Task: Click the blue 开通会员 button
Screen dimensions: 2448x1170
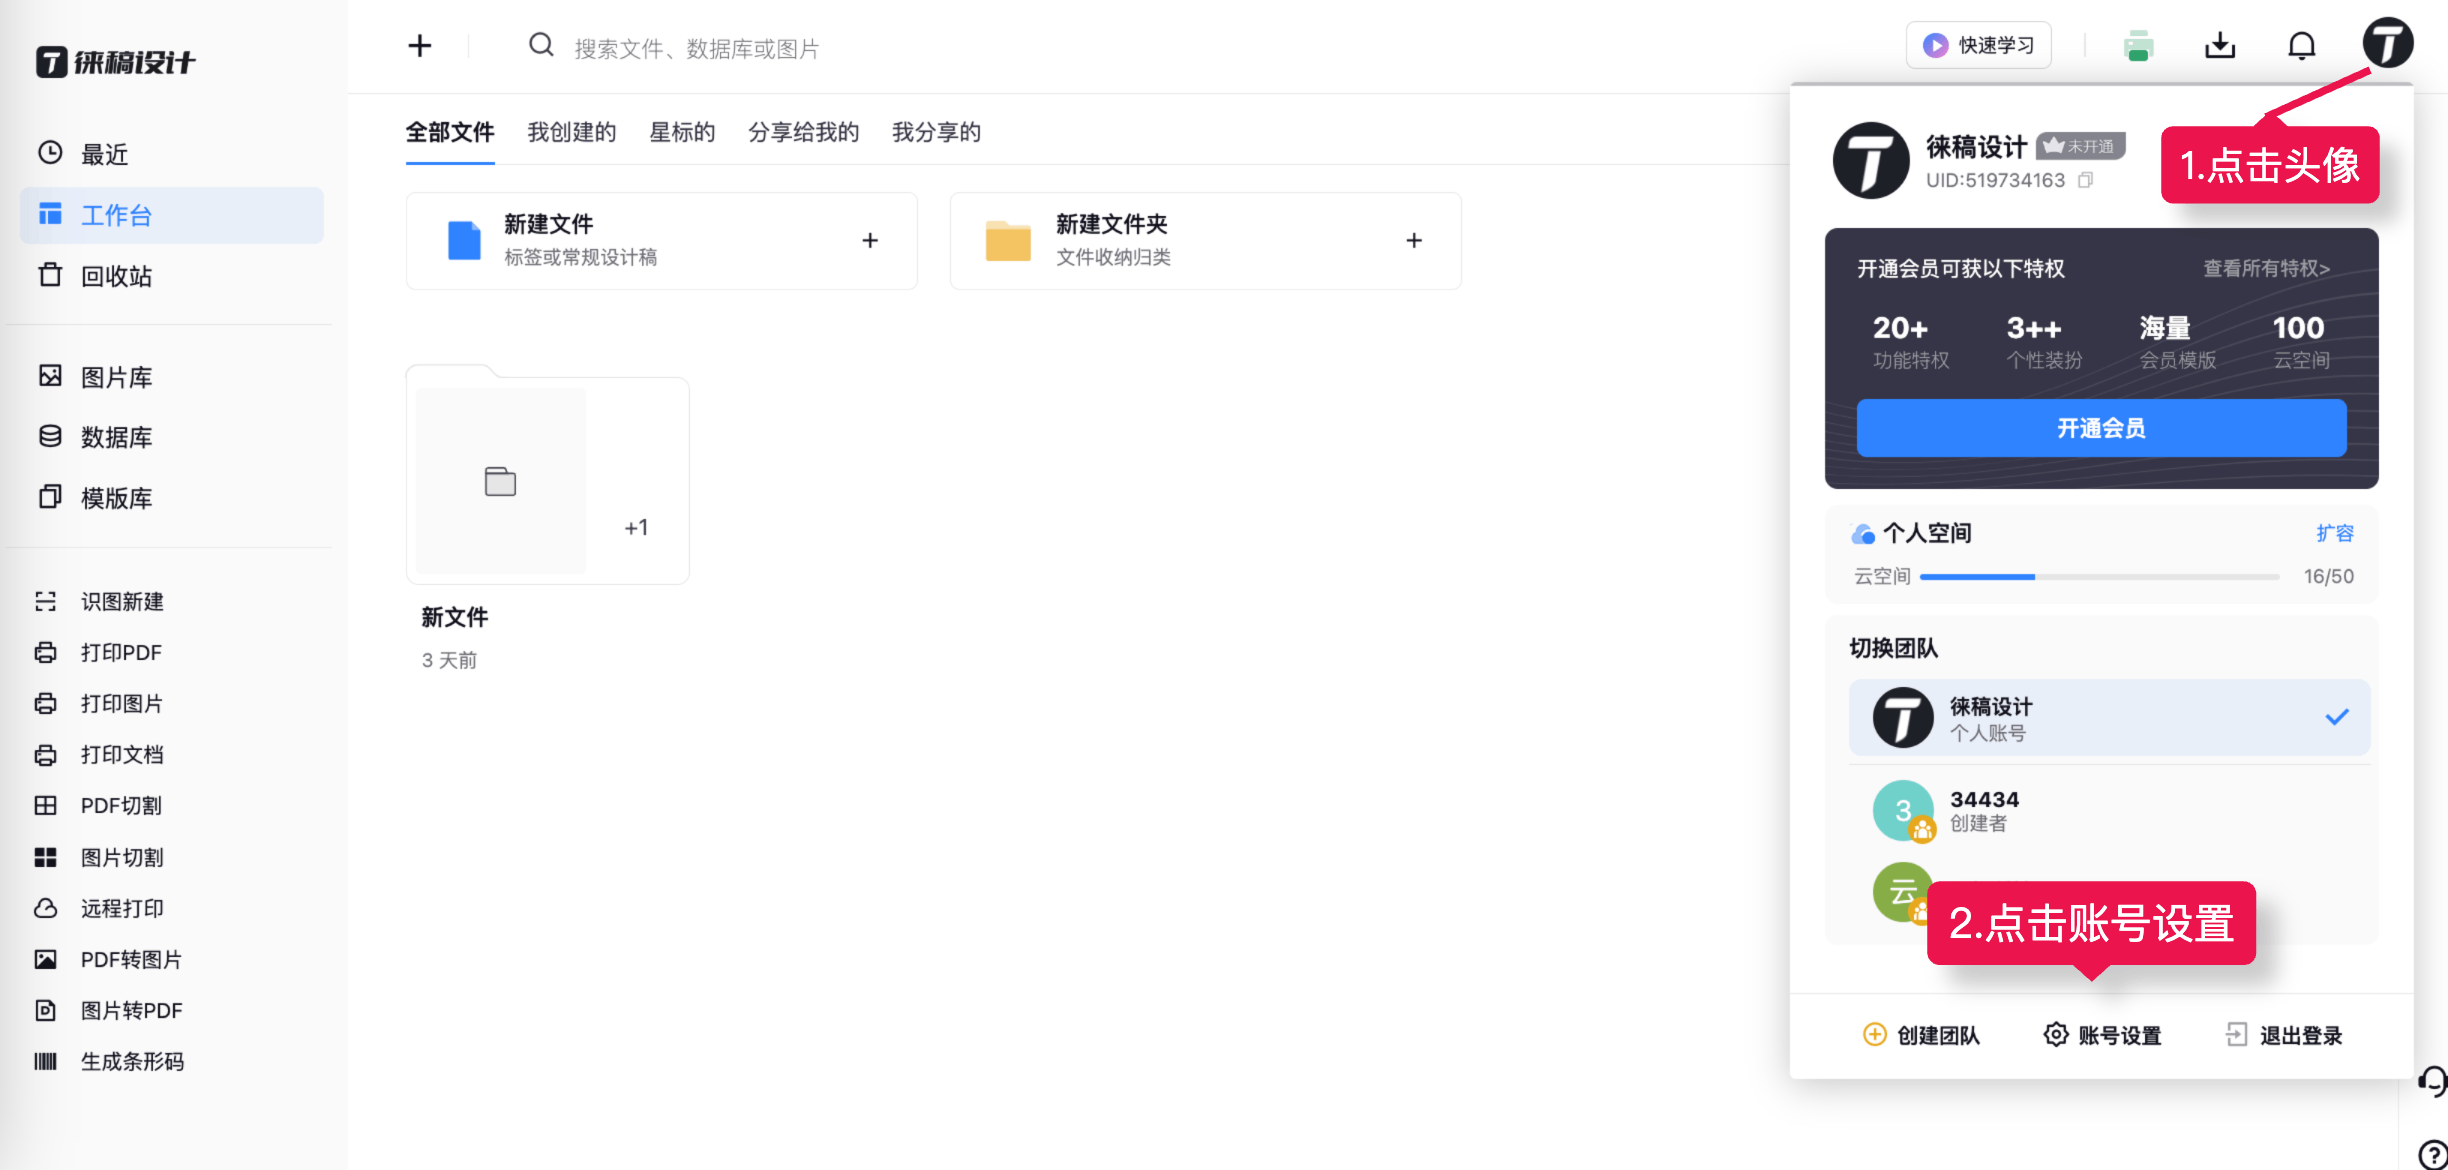Action: [x=2101, y=428]
